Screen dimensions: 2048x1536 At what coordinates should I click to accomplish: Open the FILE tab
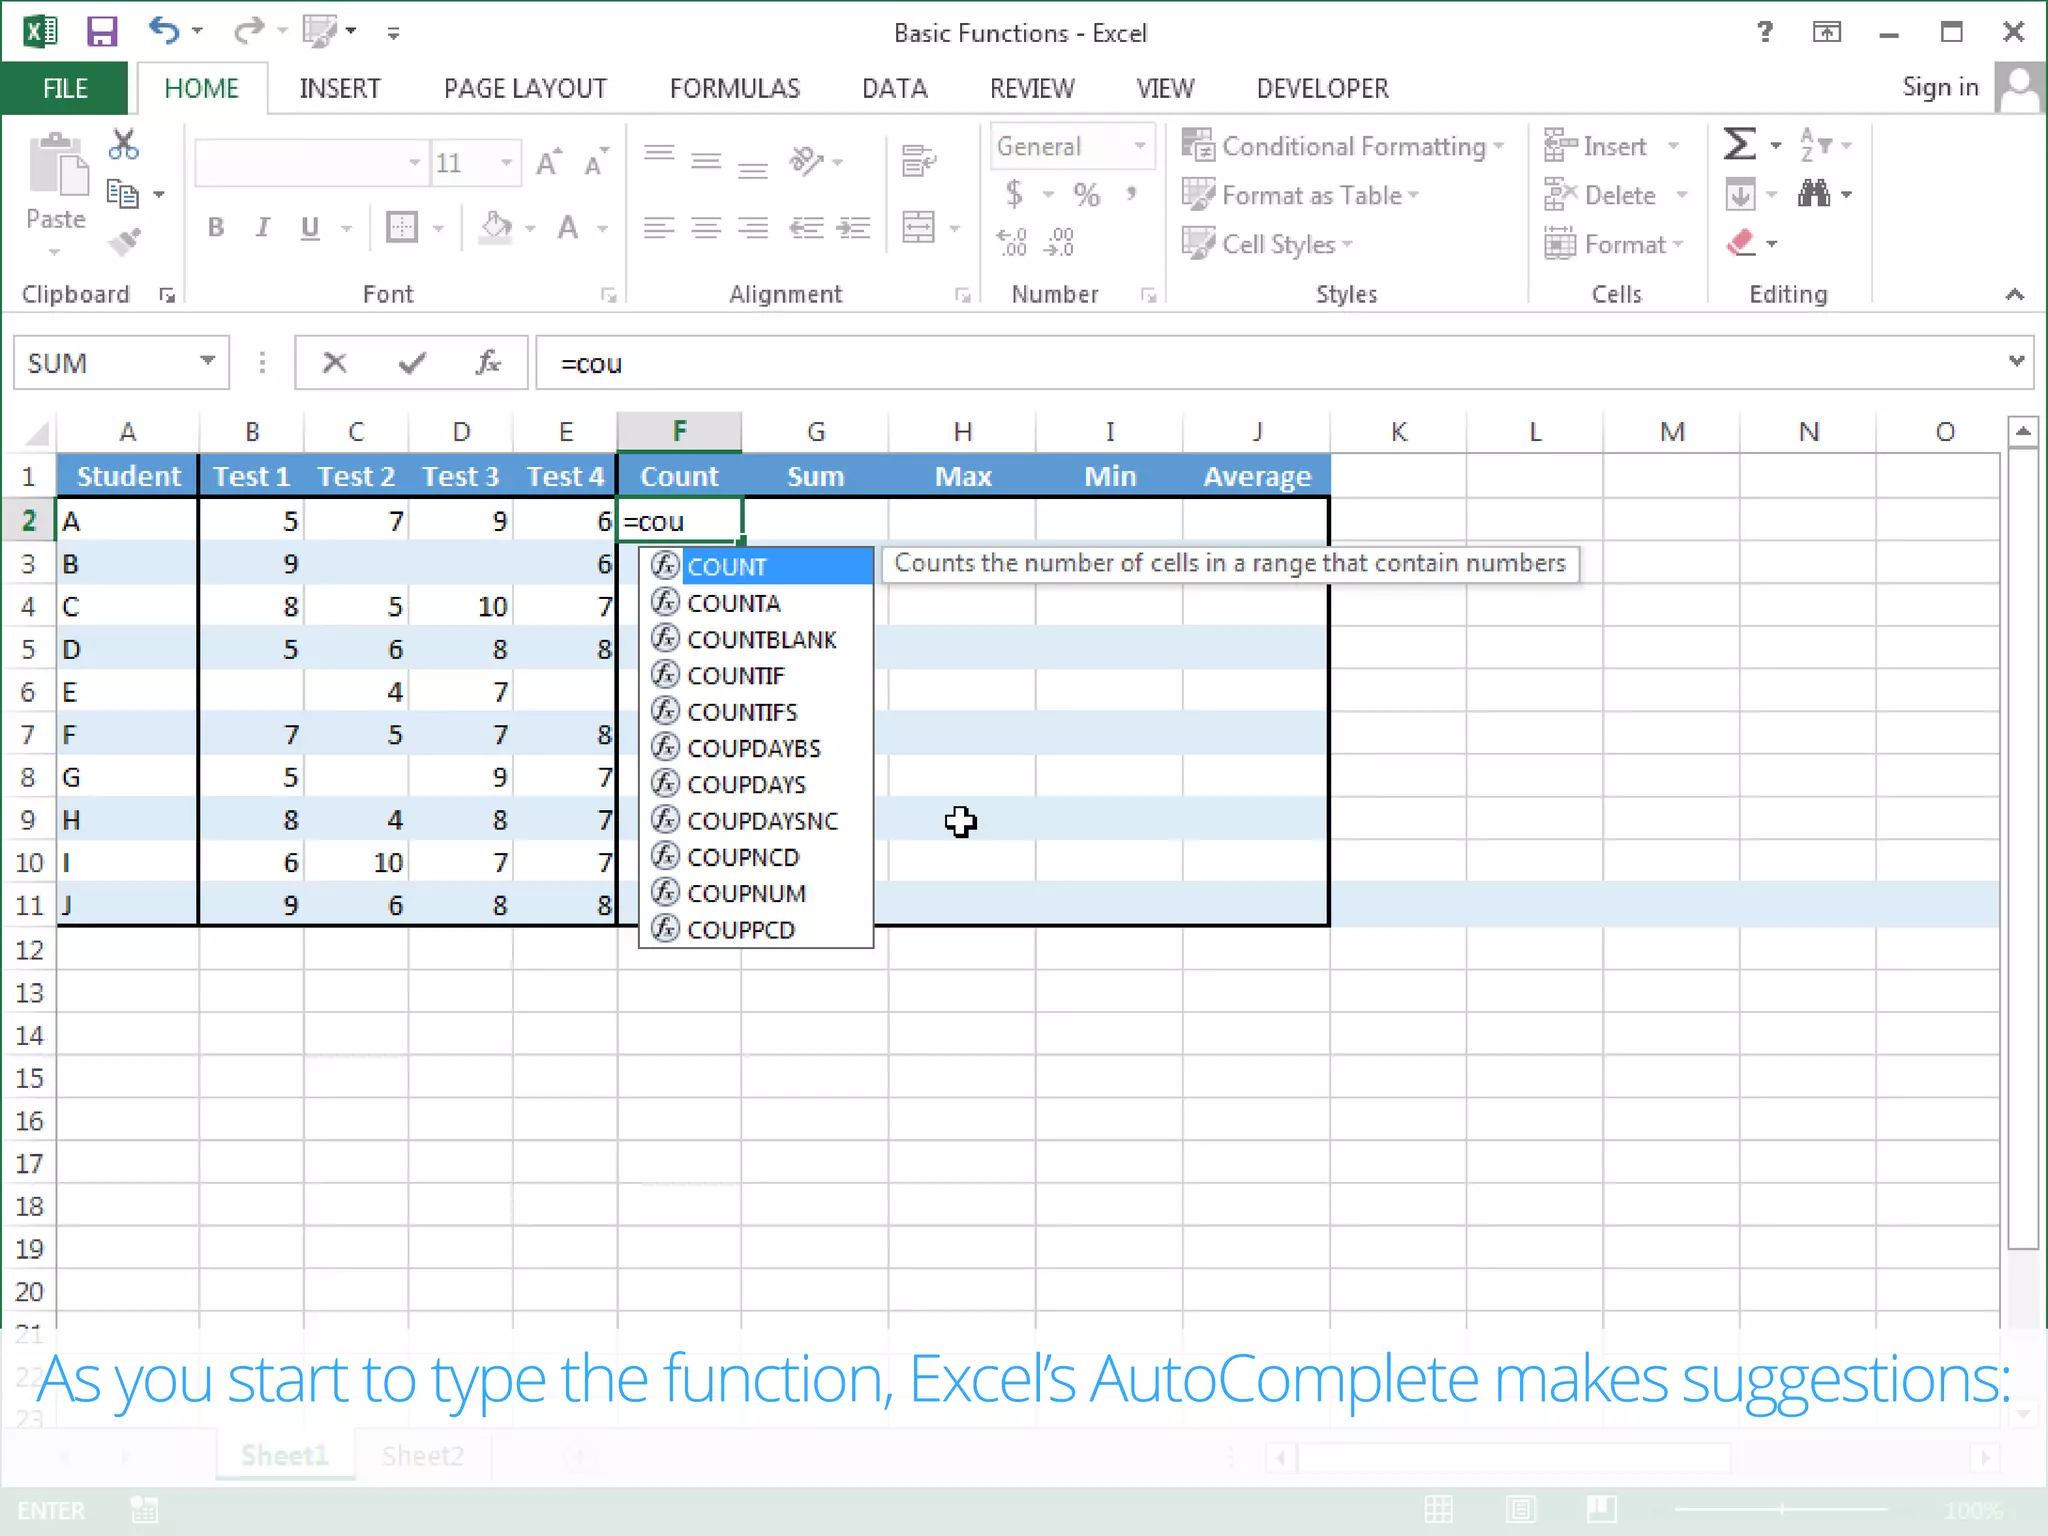tap(65, 88)
